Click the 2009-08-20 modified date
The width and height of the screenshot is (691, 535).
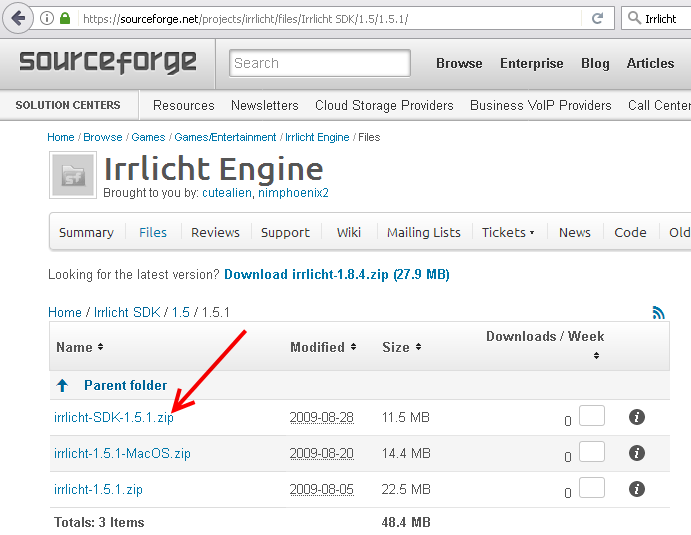pos(322,453)
